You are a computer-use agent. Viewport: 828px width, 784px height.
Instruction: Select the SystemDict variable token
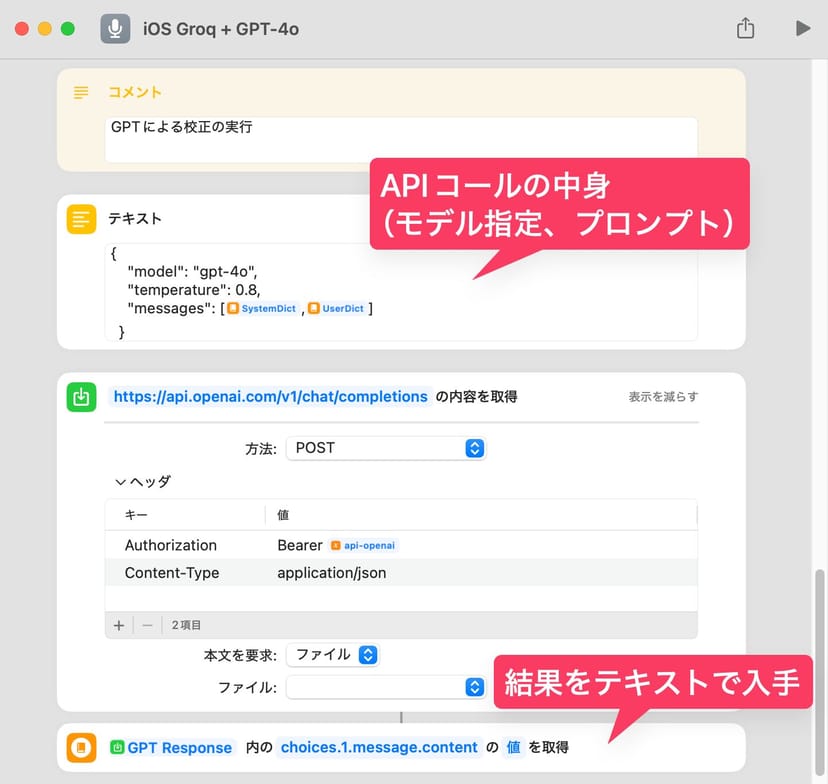[x=262, y=309]
